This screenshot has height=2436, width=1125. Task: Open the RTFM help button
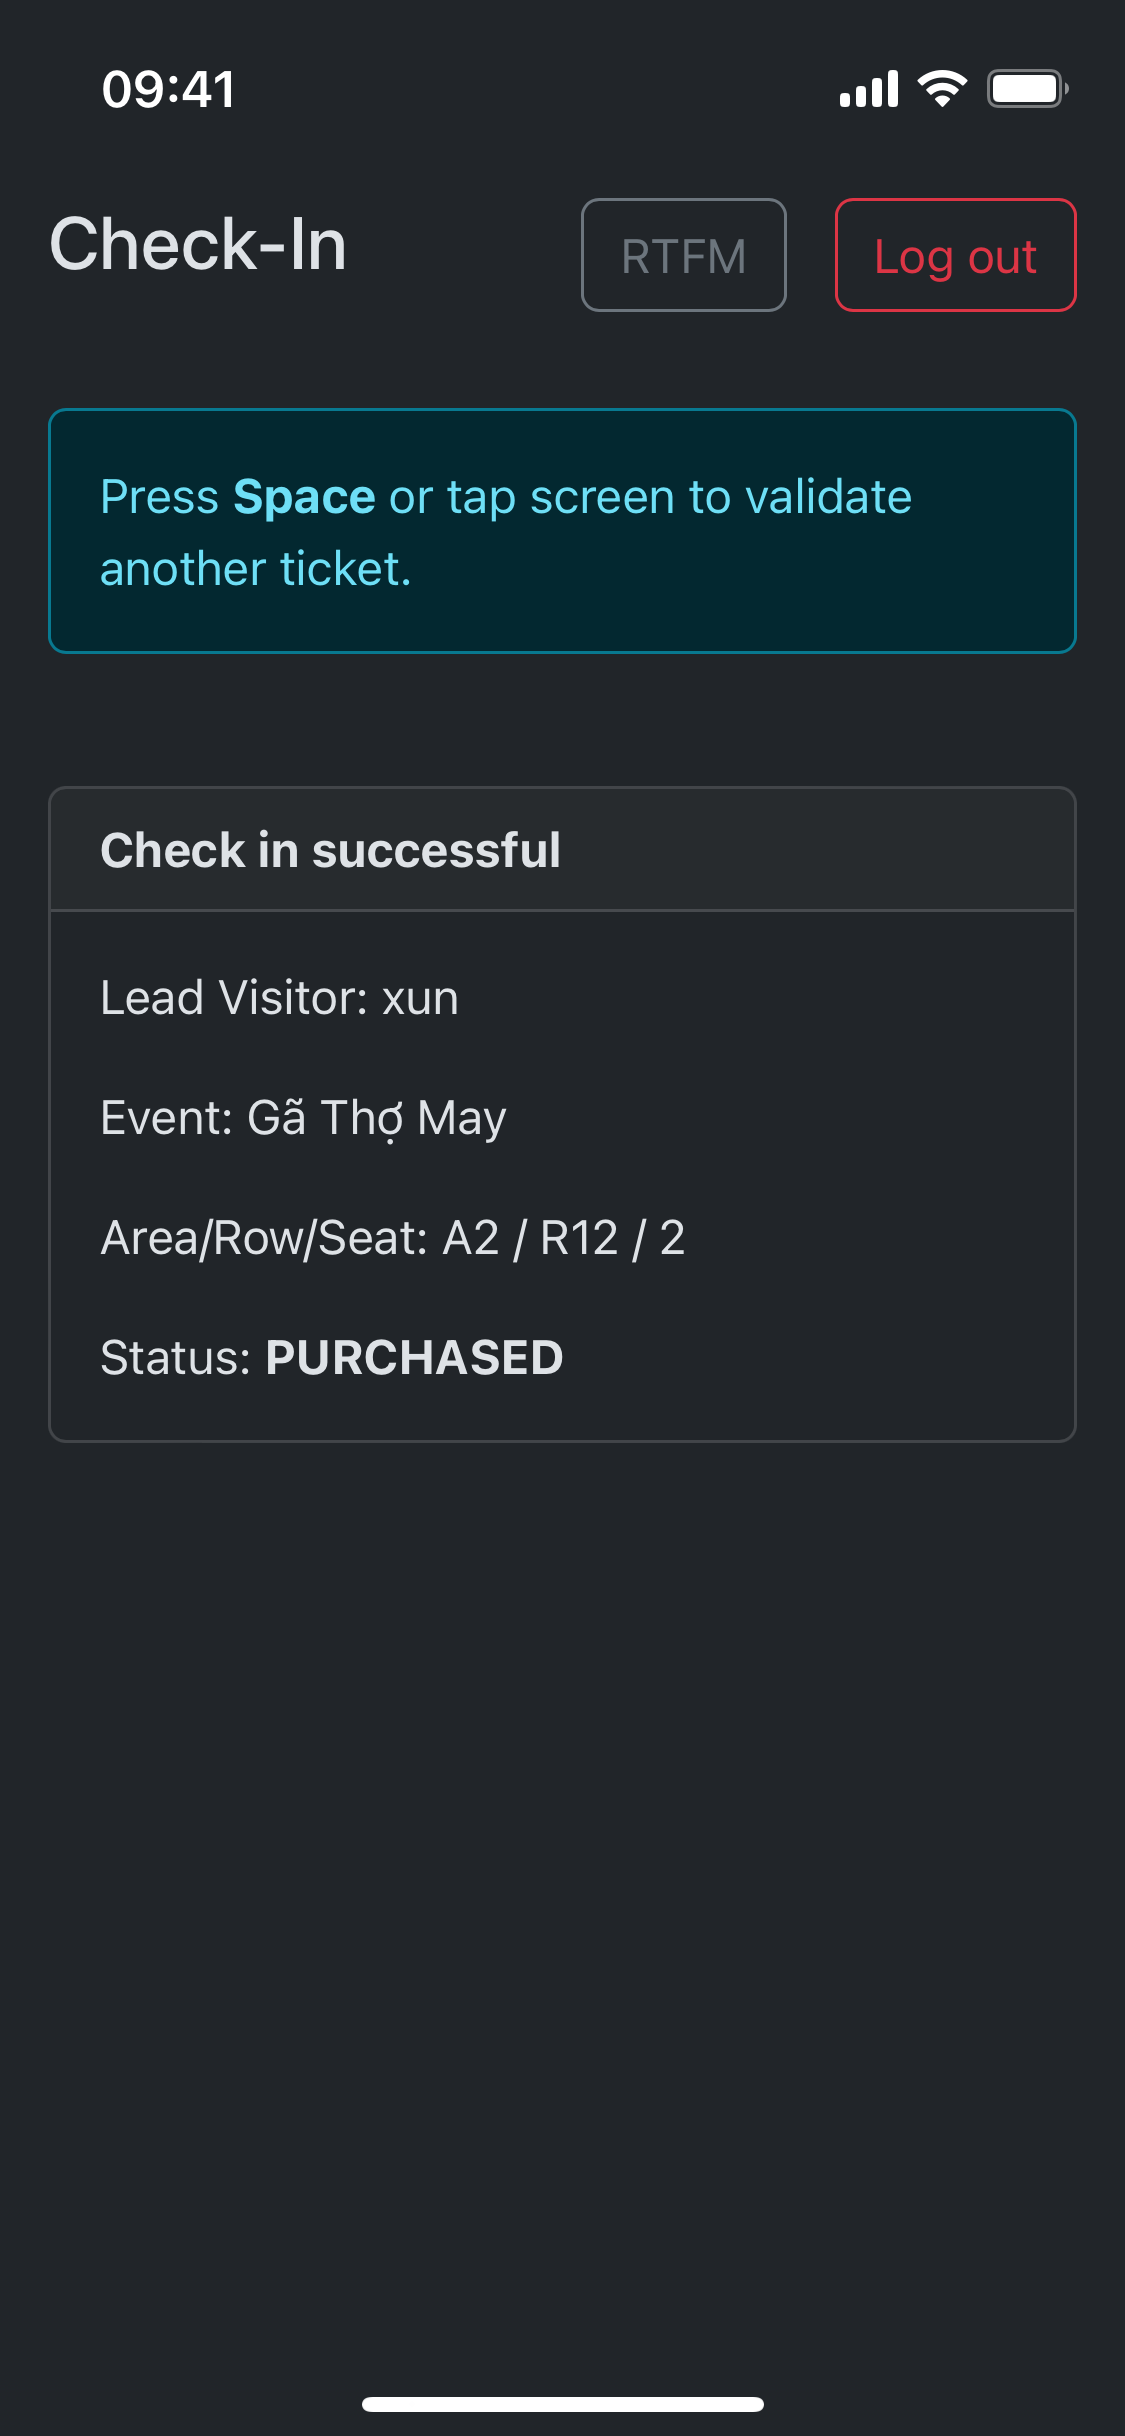click(x=683, y=256)
